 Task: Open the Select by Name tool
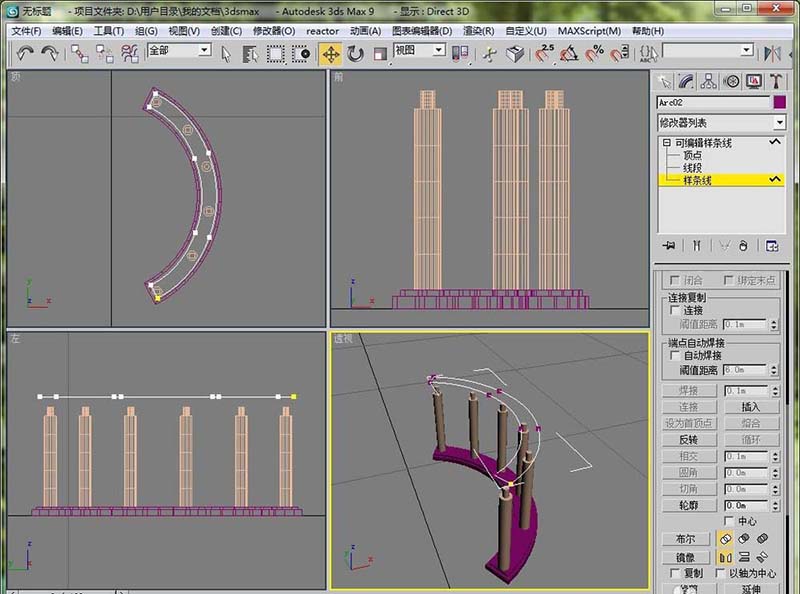click(250, 53)
